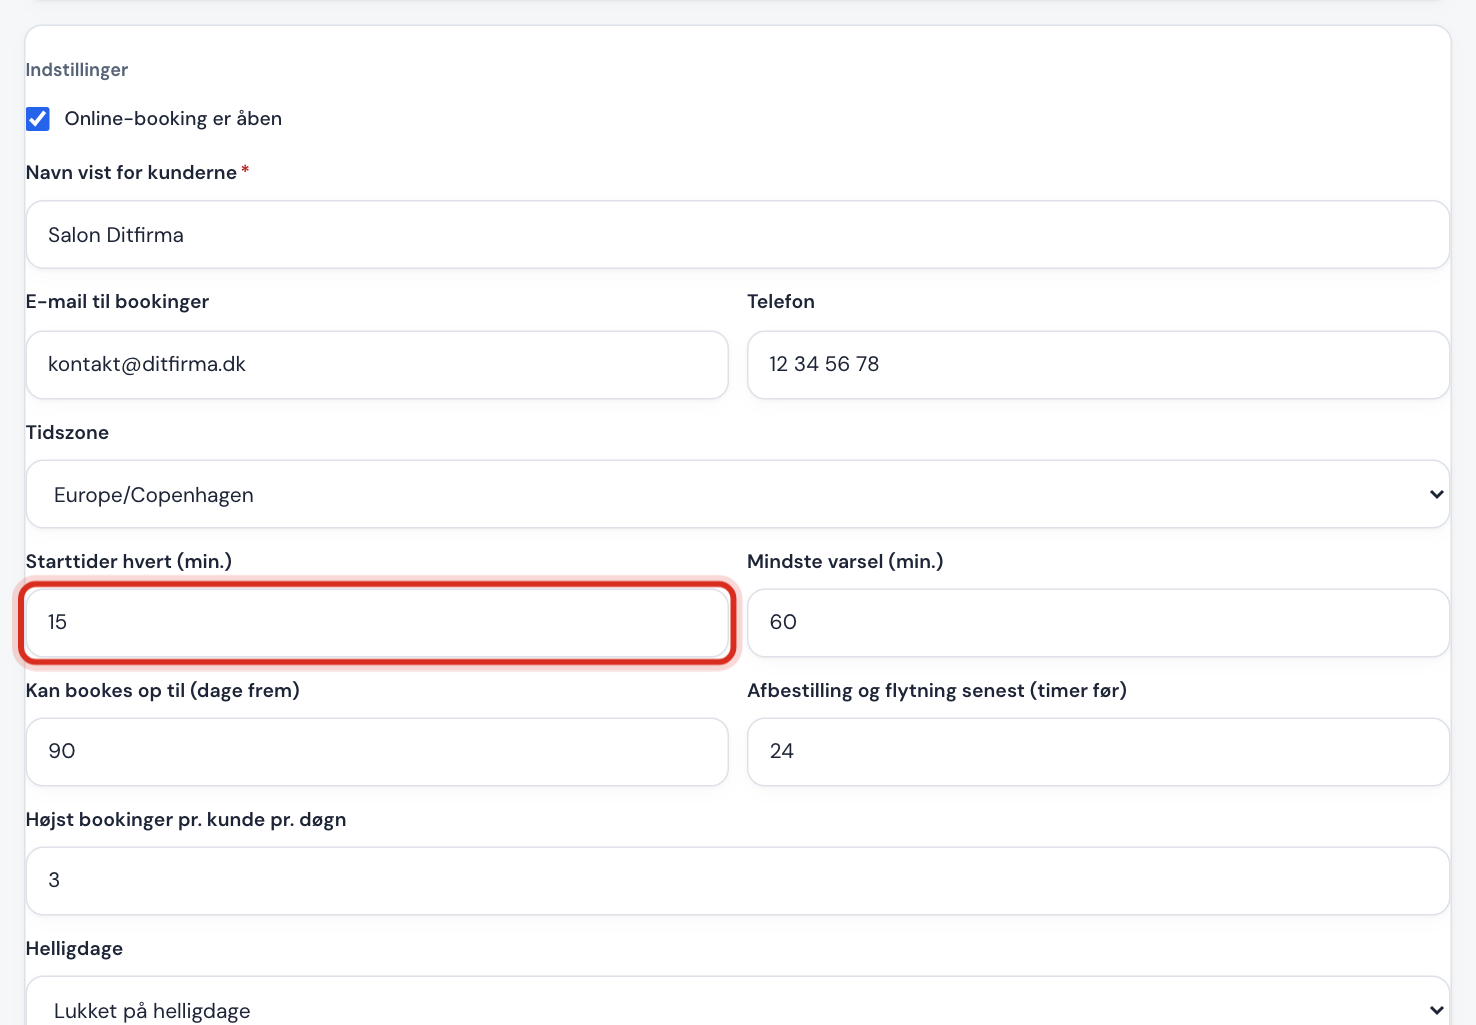Screen dimensions: 1476x1025
Task: Focus the Afbestilling og flytning senest field
Action: coord(1098,752)
